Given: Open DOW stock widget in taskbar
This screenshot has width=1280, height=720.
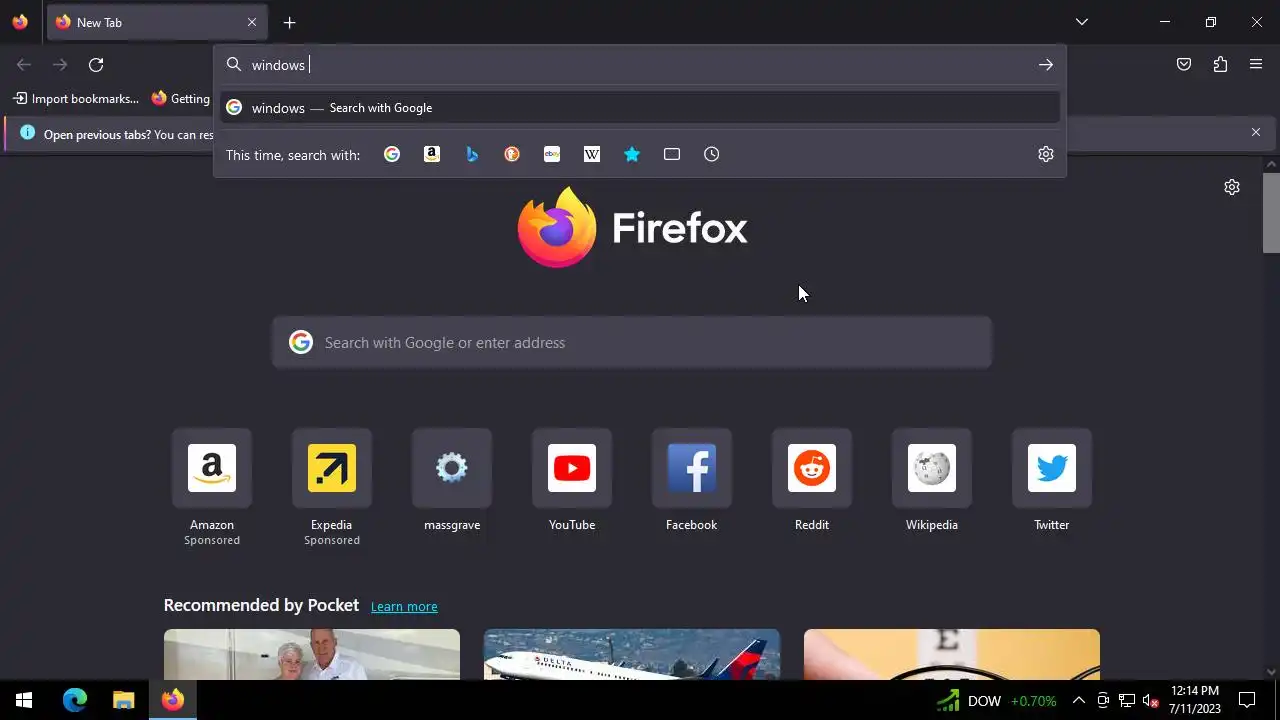Looking at the screenshot, I should tap(996, 701).
